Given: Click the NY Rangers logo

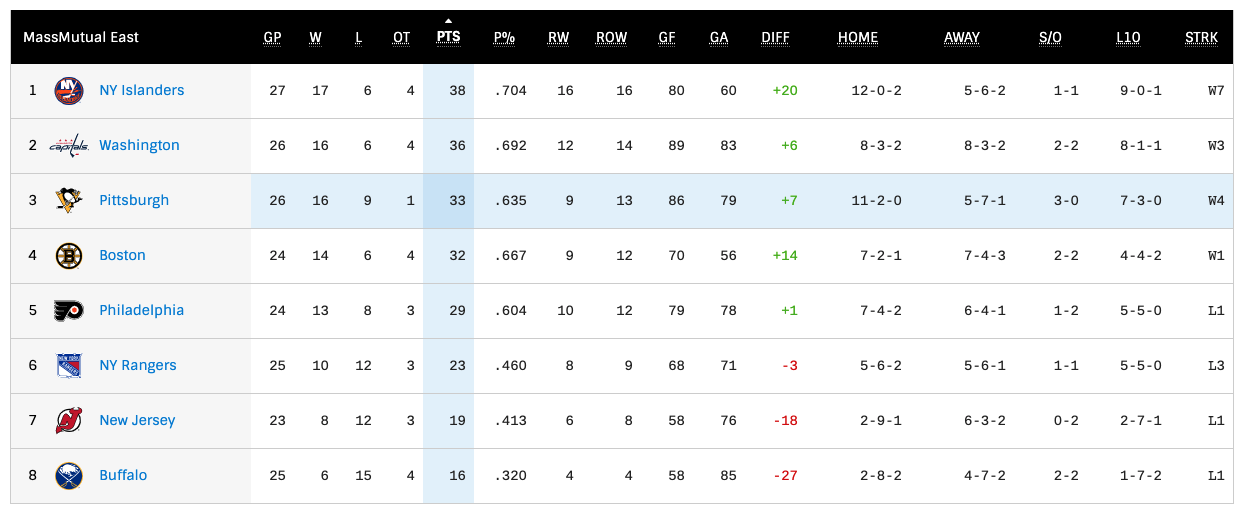Looking at the screenshot, I should click(69, 366).
